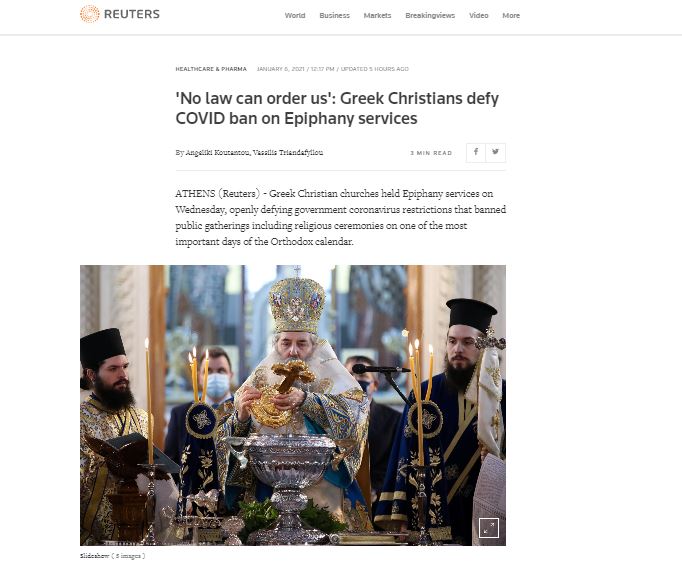682x573 pixels.
Task: Go to Markets section
Action: click(378, 15)
